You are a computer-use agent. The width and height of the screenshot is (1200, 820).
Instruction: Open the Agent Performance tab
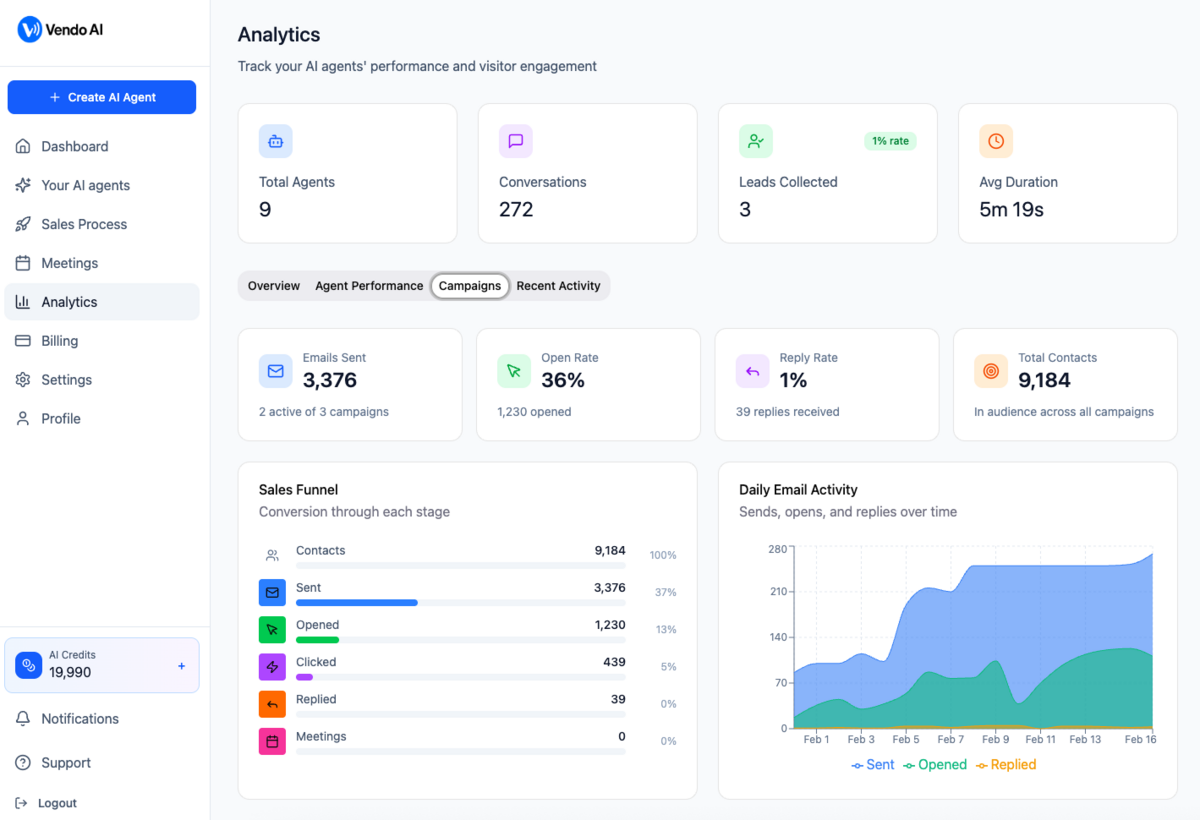coord(369,286)
